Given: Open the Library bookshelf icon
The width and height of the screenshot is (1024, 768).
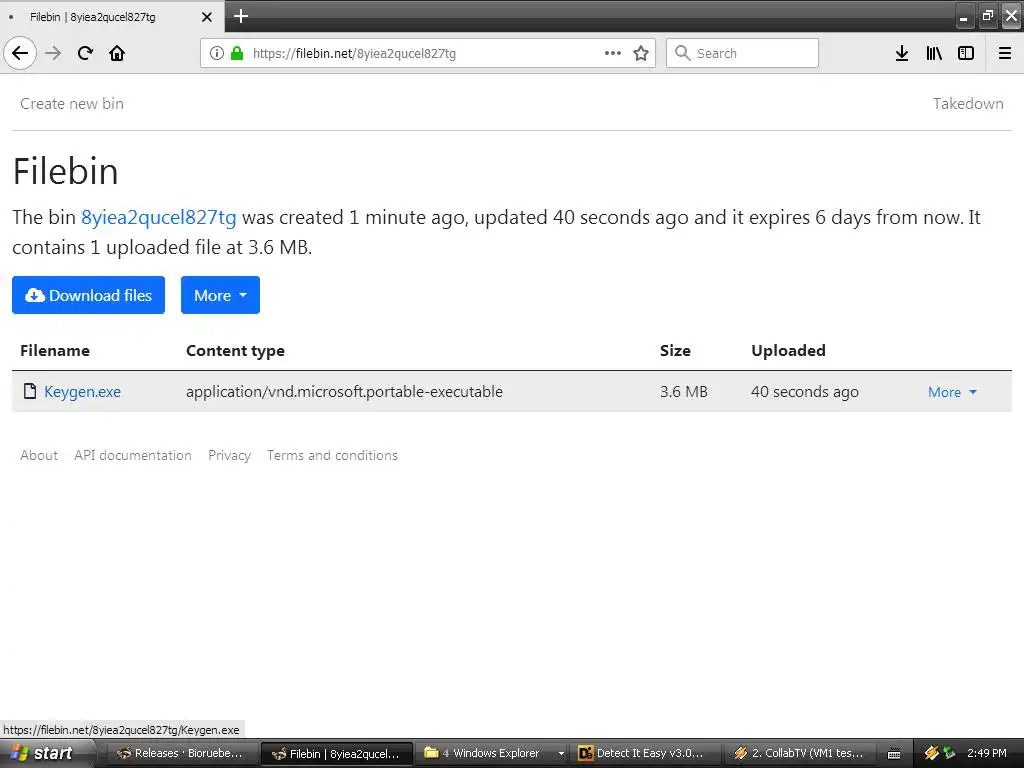Looking at the screenshot, I should pos(934,53).
